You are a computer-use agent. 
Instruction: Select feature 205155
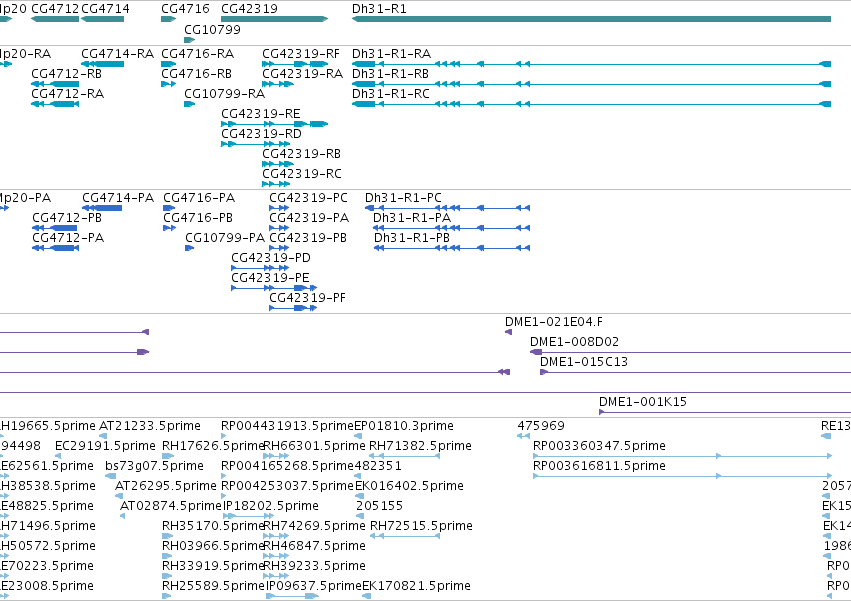[360, 516]
